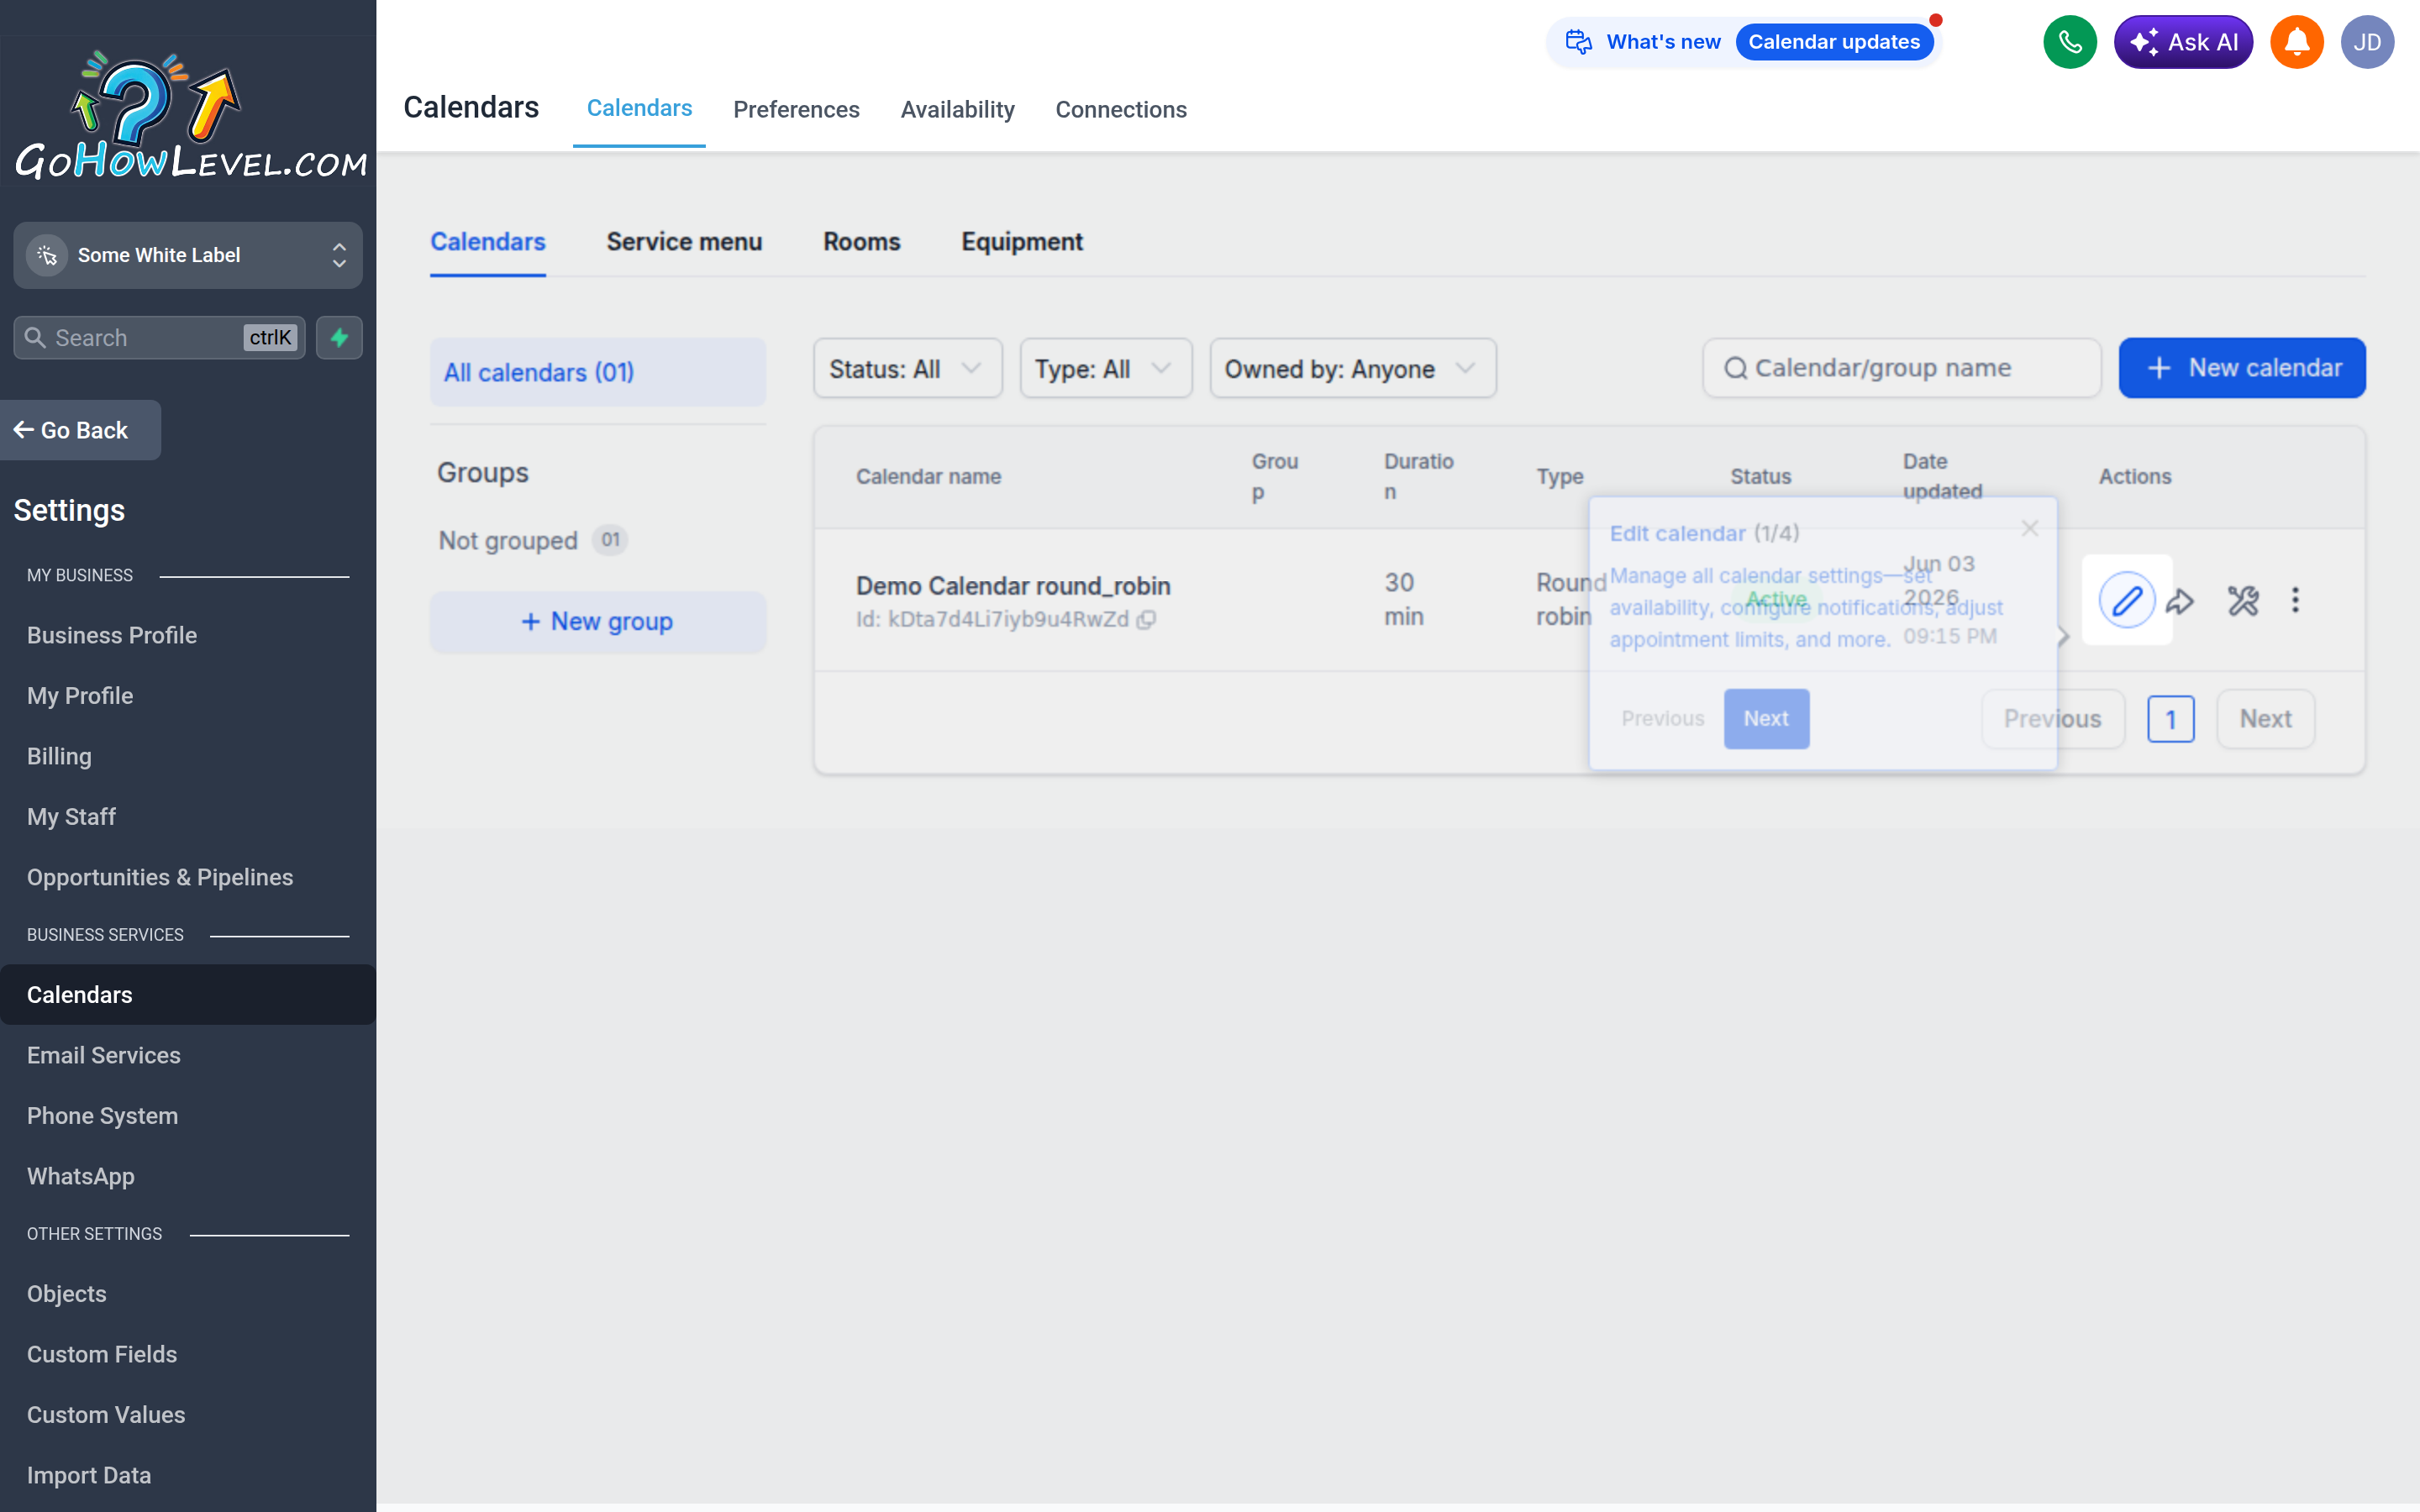
Task: Open the Status: All dropdown
Action: [907, 369]
